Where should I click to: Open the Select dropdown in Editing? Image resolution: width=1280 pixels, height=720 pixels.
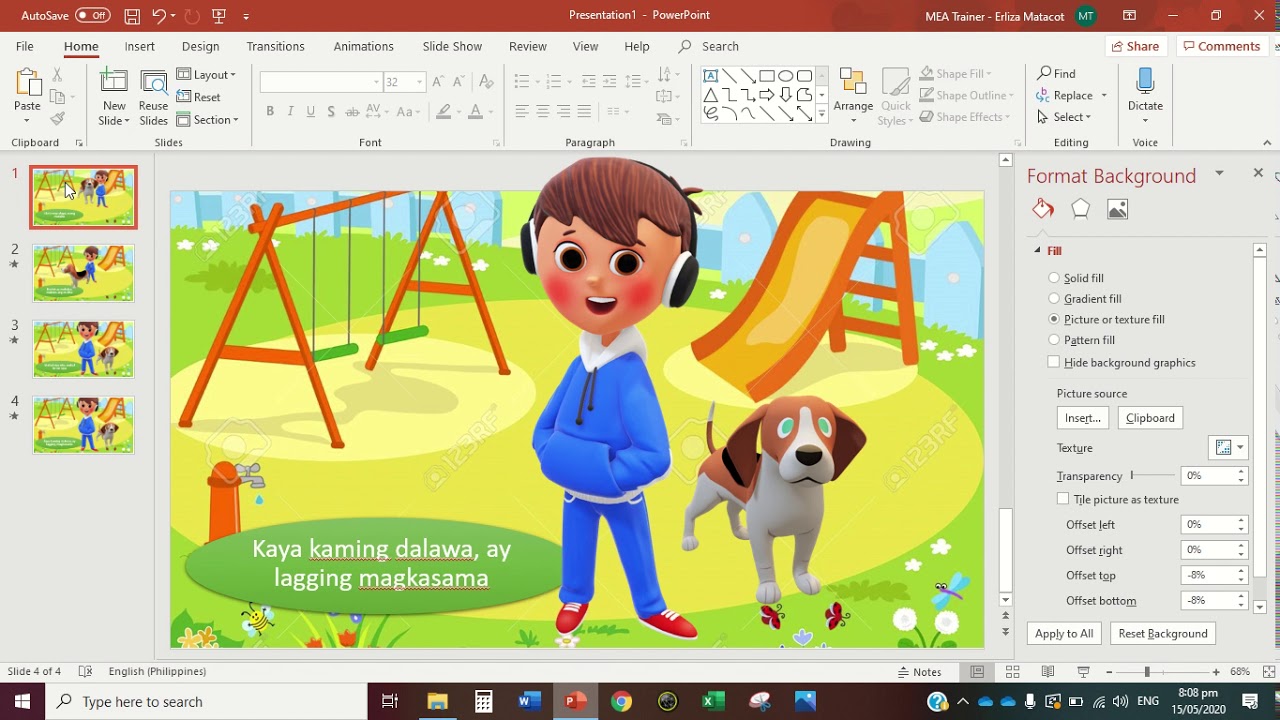point(1065,117)
